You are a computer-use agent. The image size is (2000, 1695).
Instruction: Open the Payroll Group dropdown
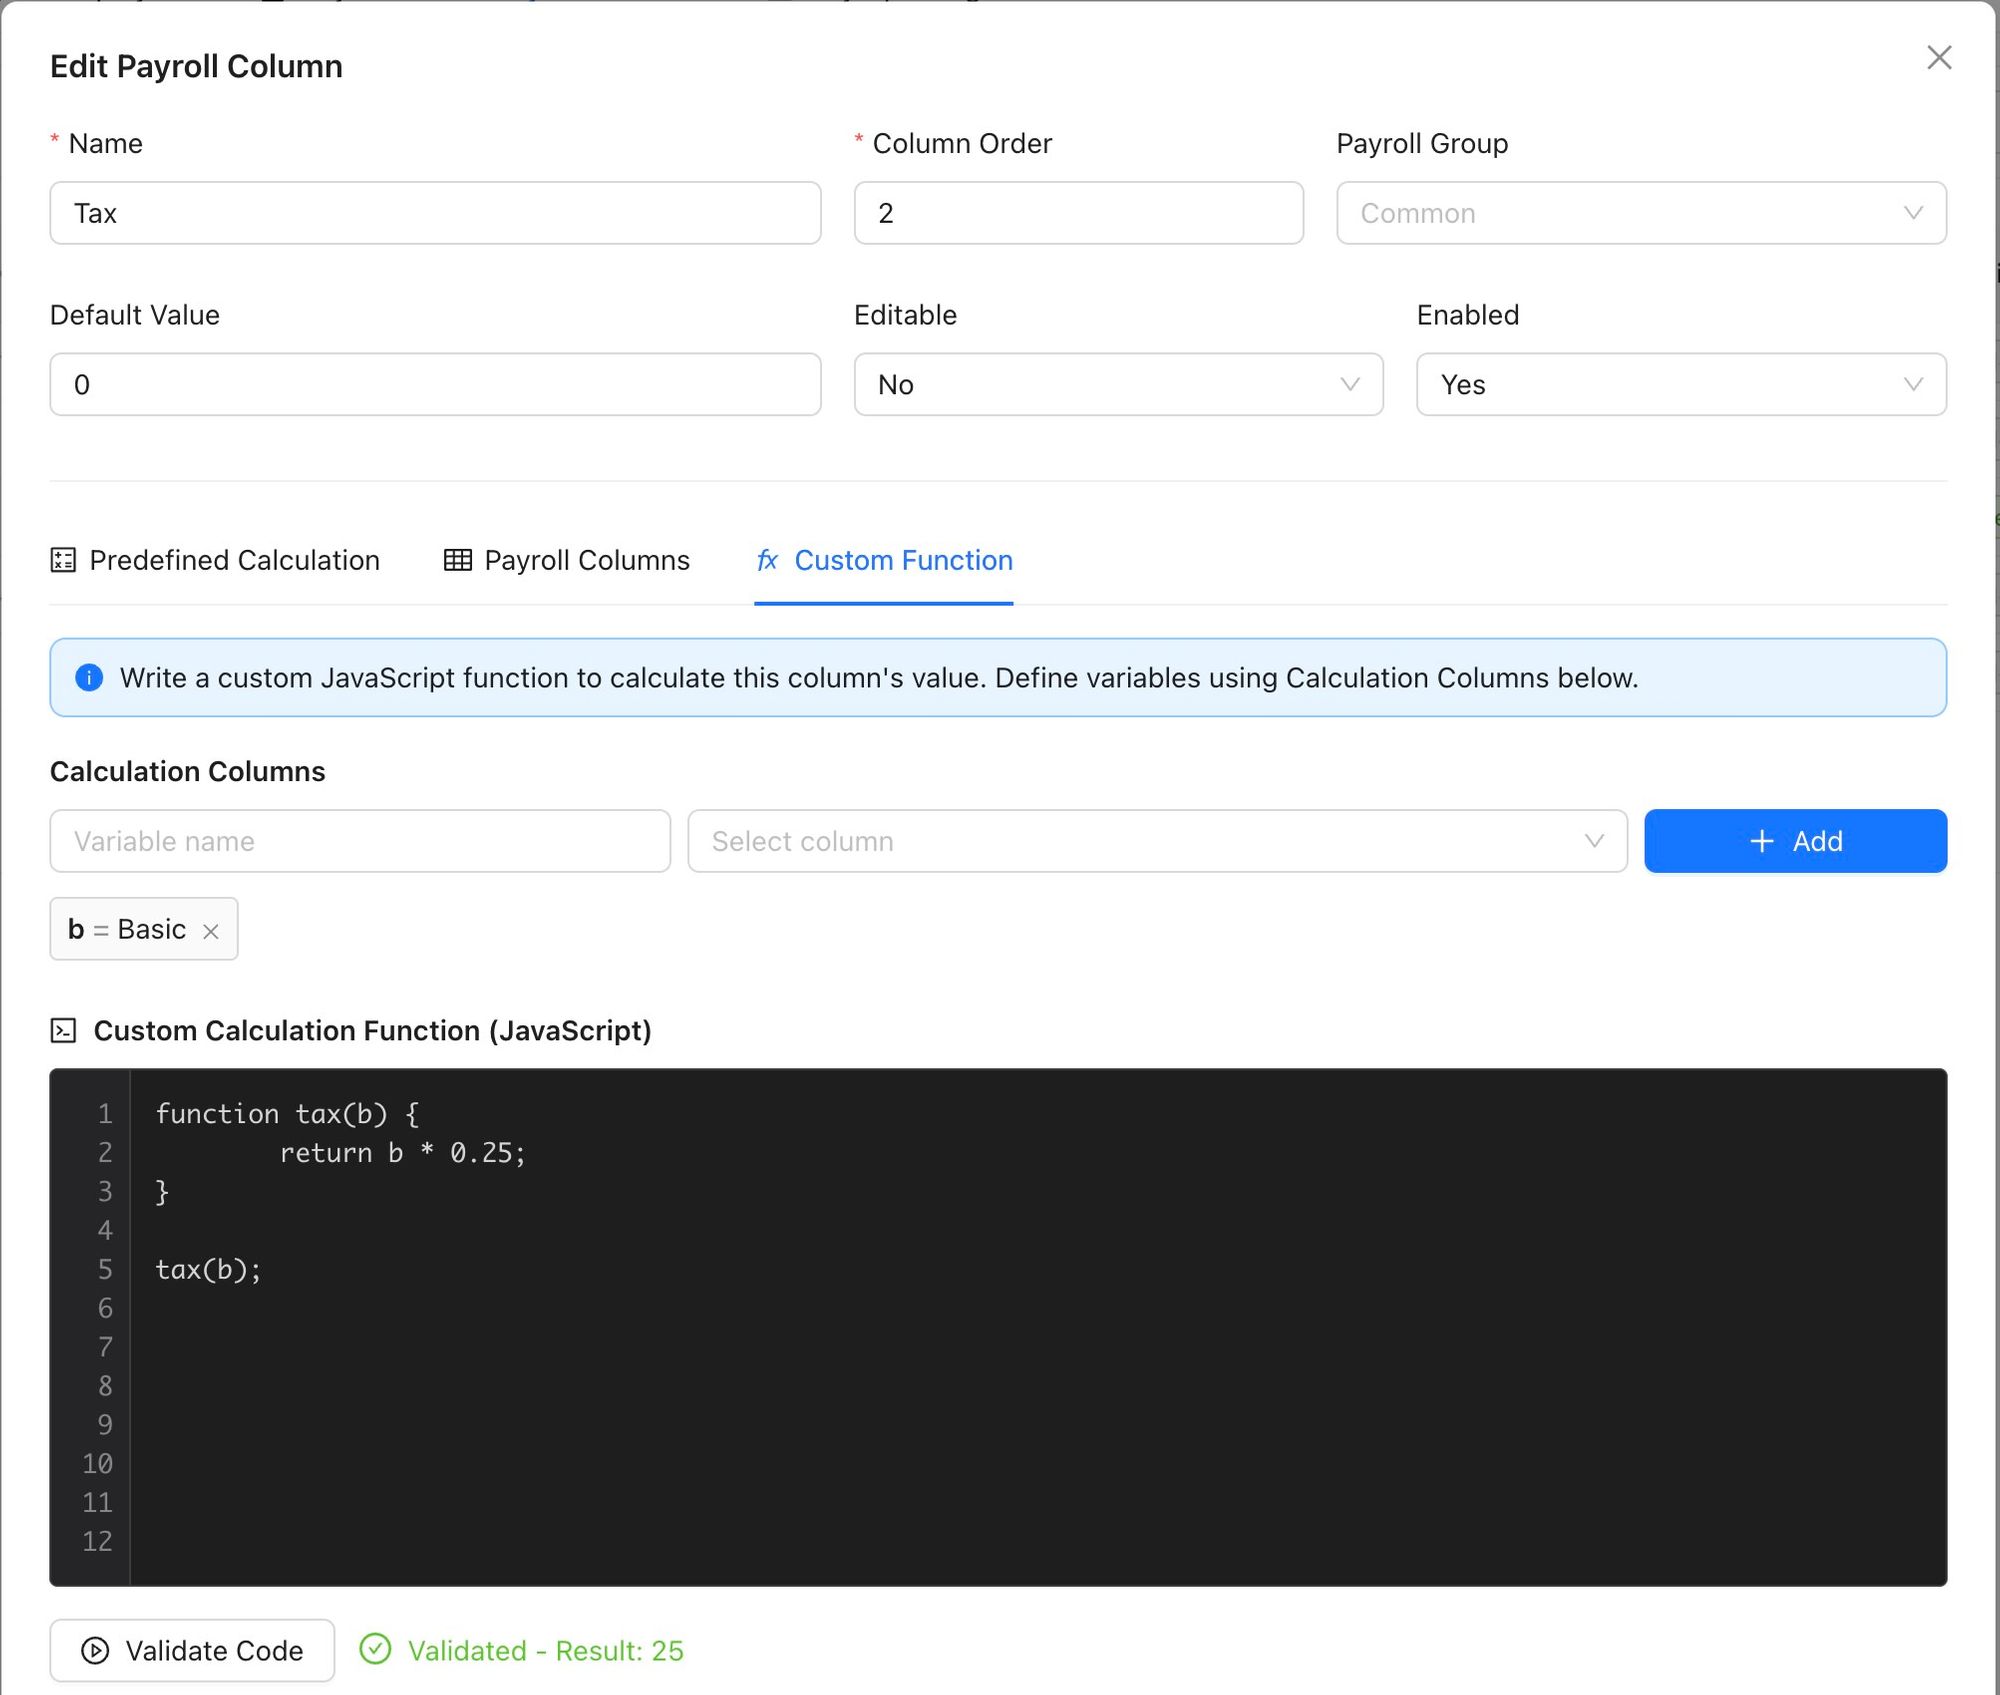coord(1640,213)
